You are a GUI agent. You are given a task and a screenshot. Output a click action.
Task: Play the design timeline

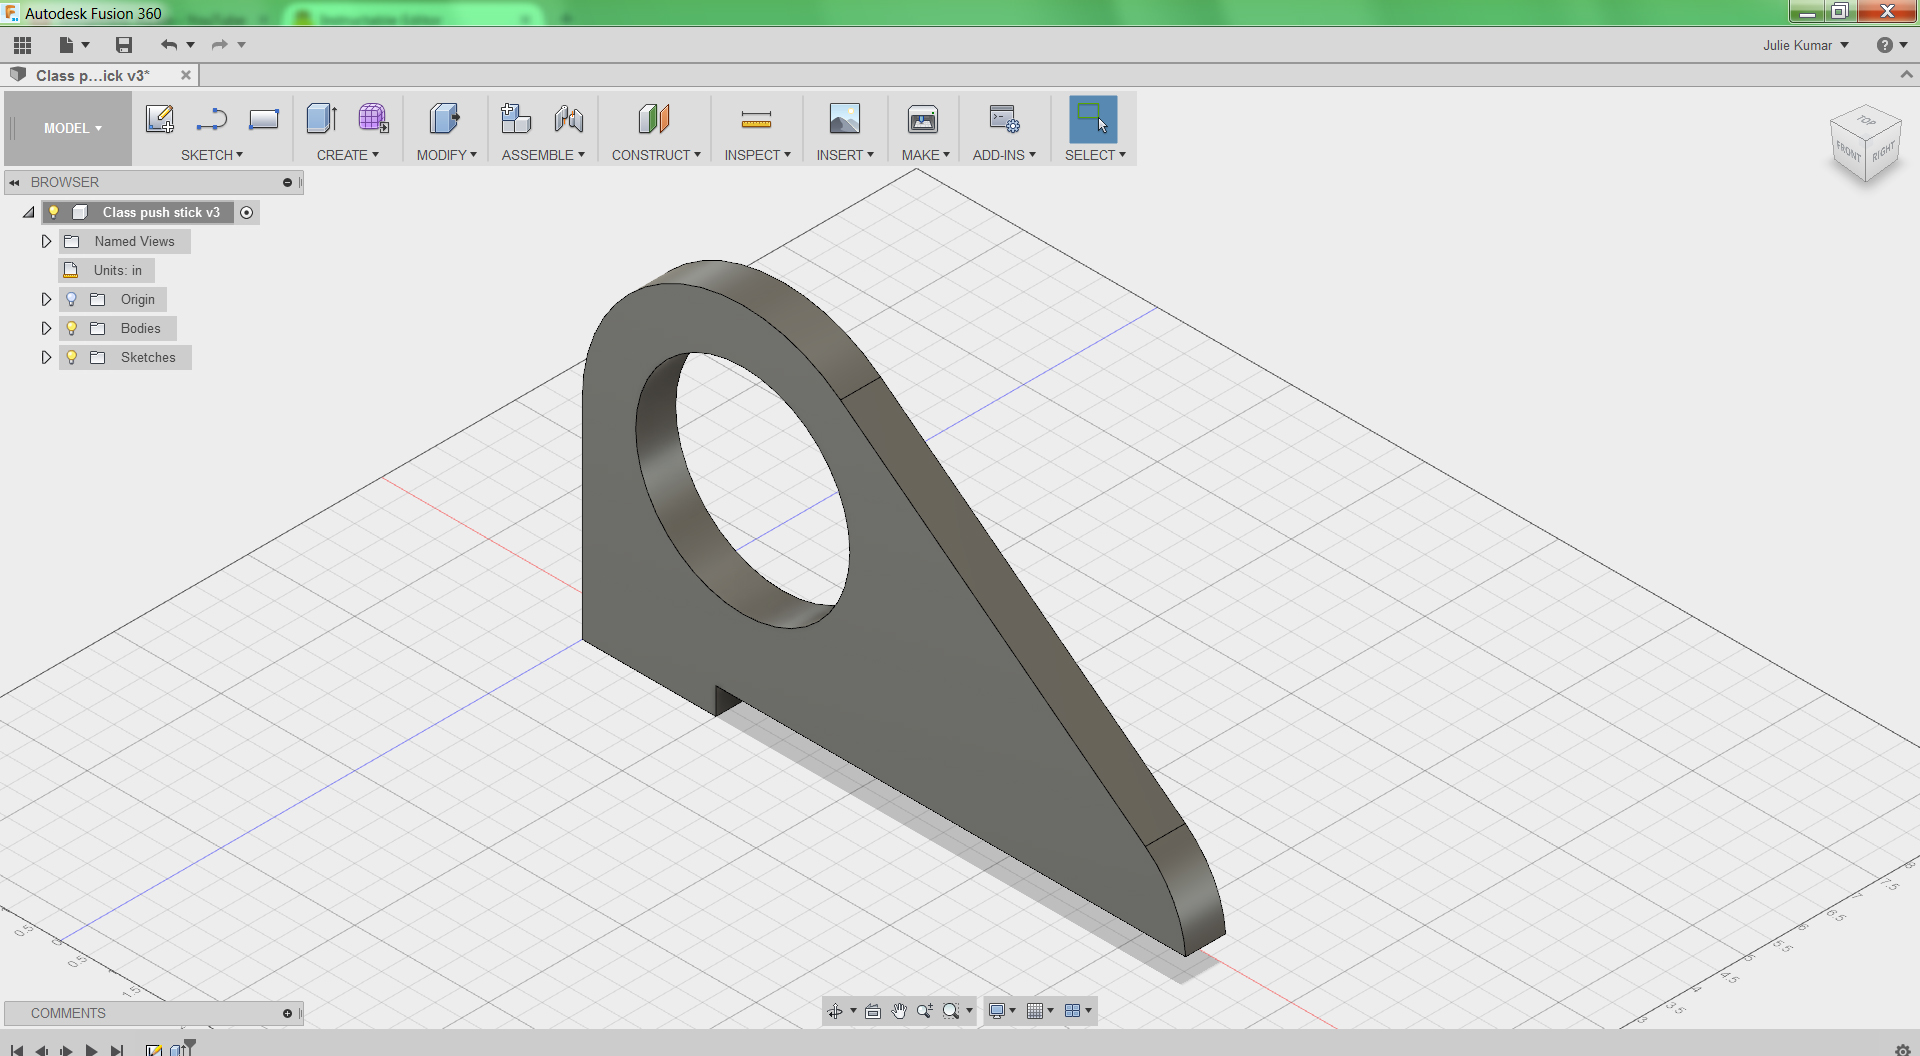[x=91, y=1050]
